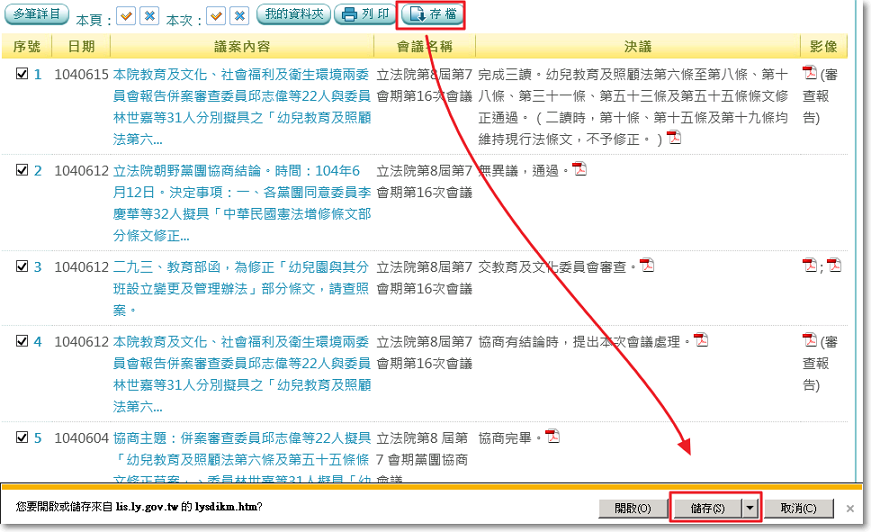Select all on this page (本頁 checkmark icon)
Screen dimensions: 871x532
(x=126, y=16)
